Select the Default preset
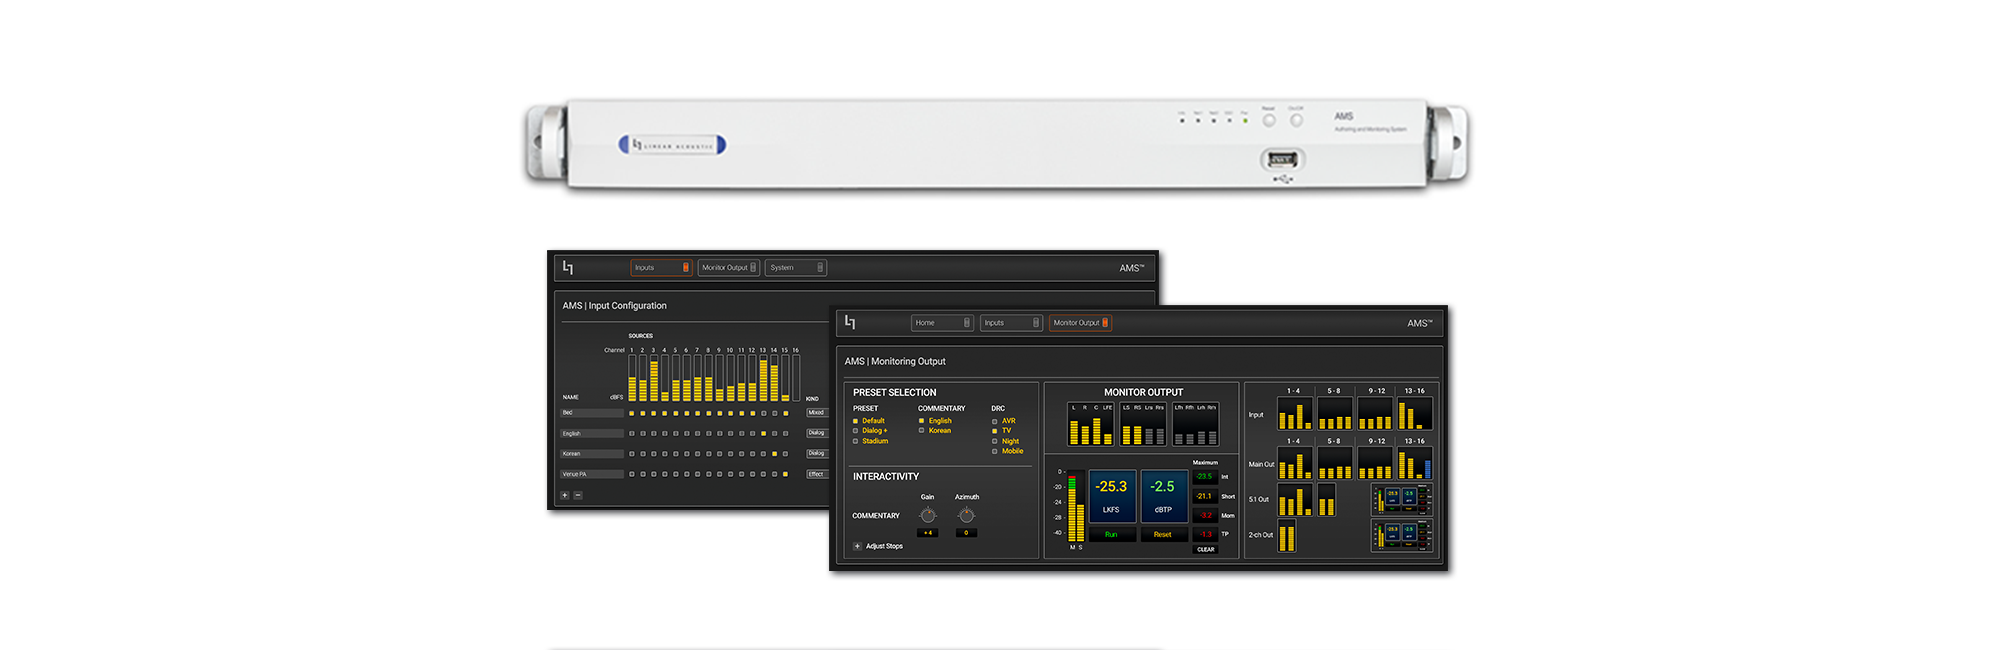Image resolution: width=2000 pixels, height=650 pixels. 855,421
